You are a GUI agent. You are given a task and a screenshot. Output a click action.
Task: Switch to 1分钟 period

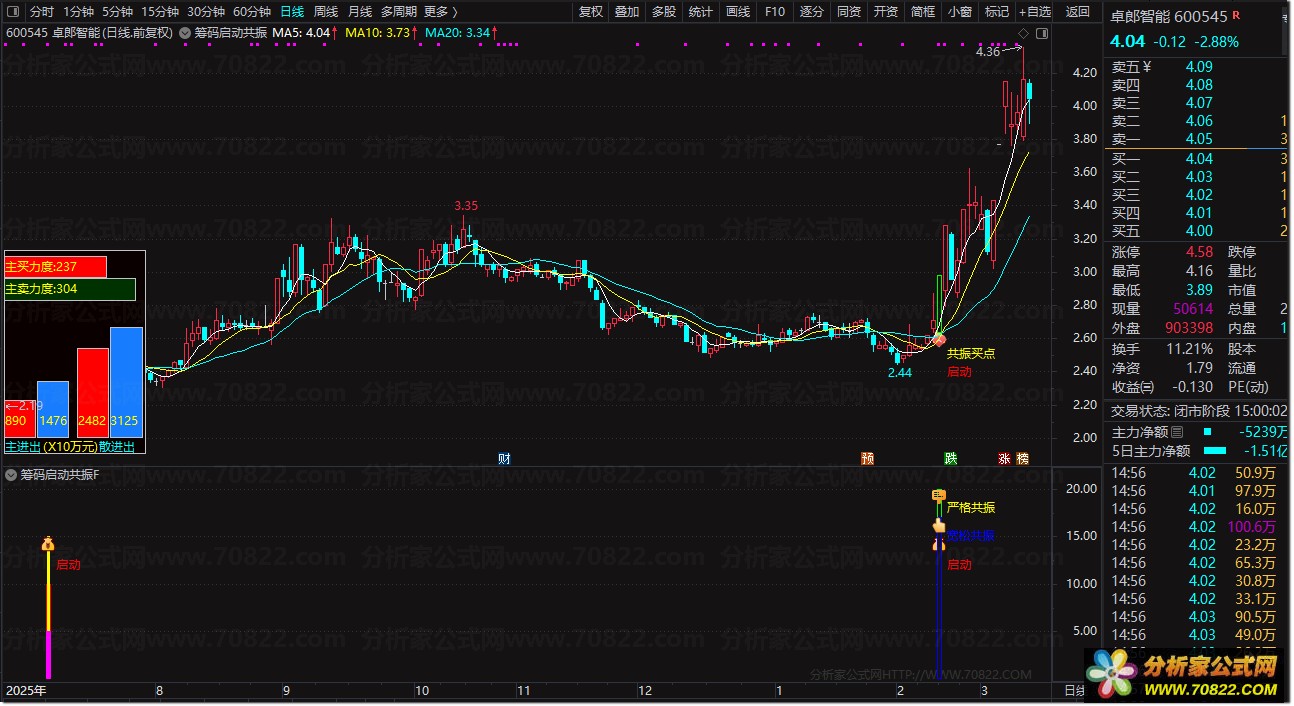coord(79,12)
